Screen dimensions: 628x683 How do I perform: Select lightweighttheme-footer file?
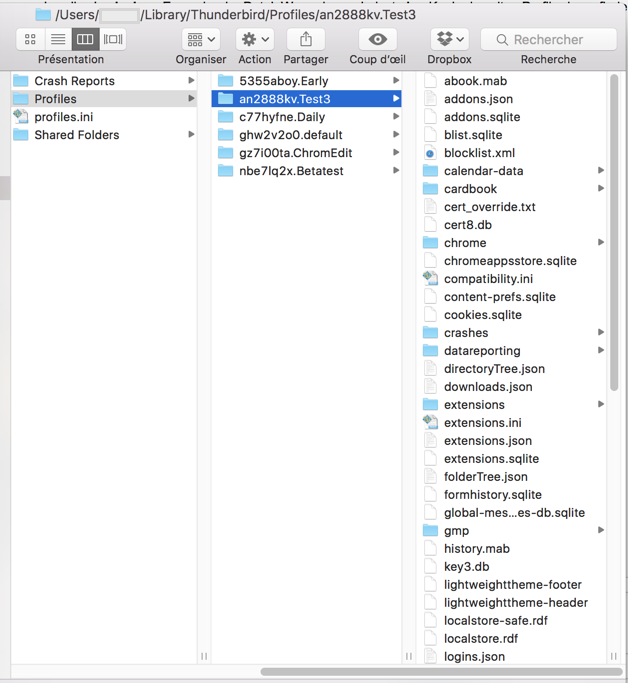point(512,585)
